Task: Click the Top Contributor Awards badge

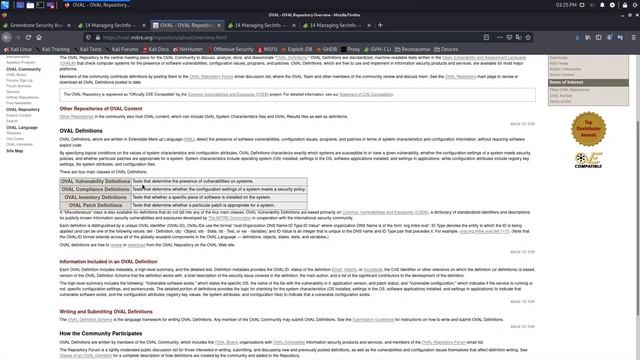Action: 588,129
